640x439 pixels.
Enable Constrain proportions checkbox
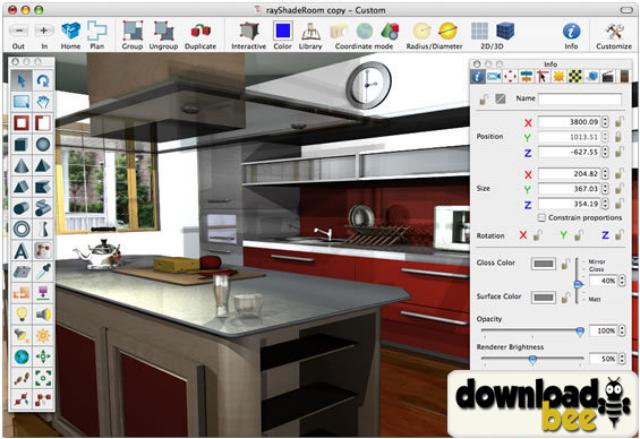[541, 217]
